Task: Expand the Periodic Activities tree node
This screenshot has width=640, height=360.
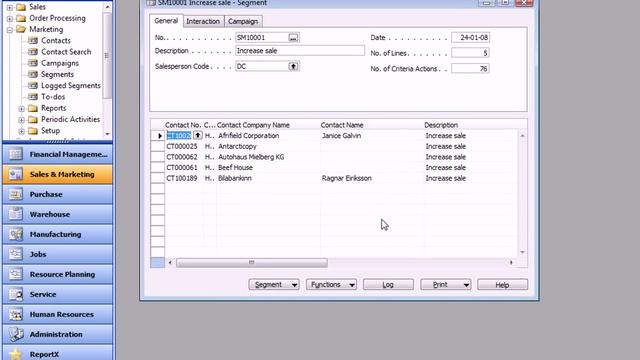Action: 22,120
